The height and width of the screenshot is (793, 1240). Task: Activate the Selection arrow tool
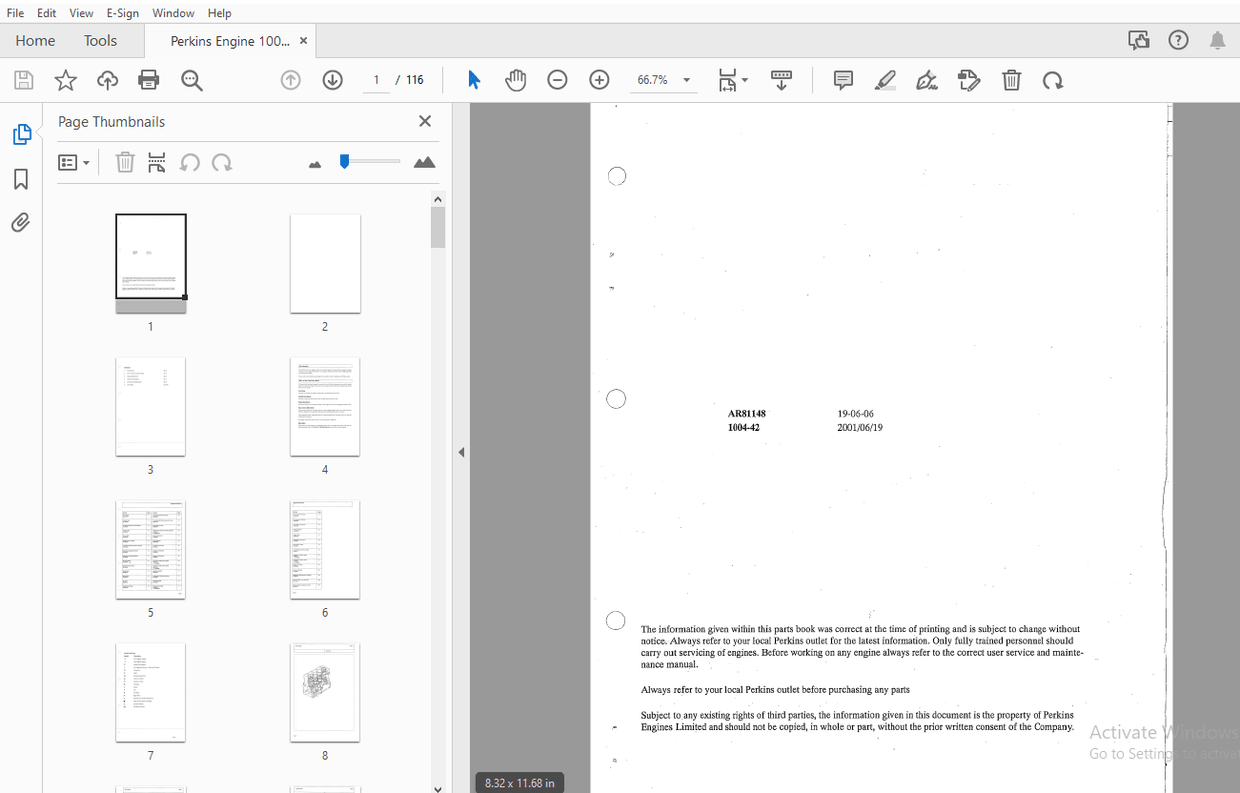click(474, 81)
